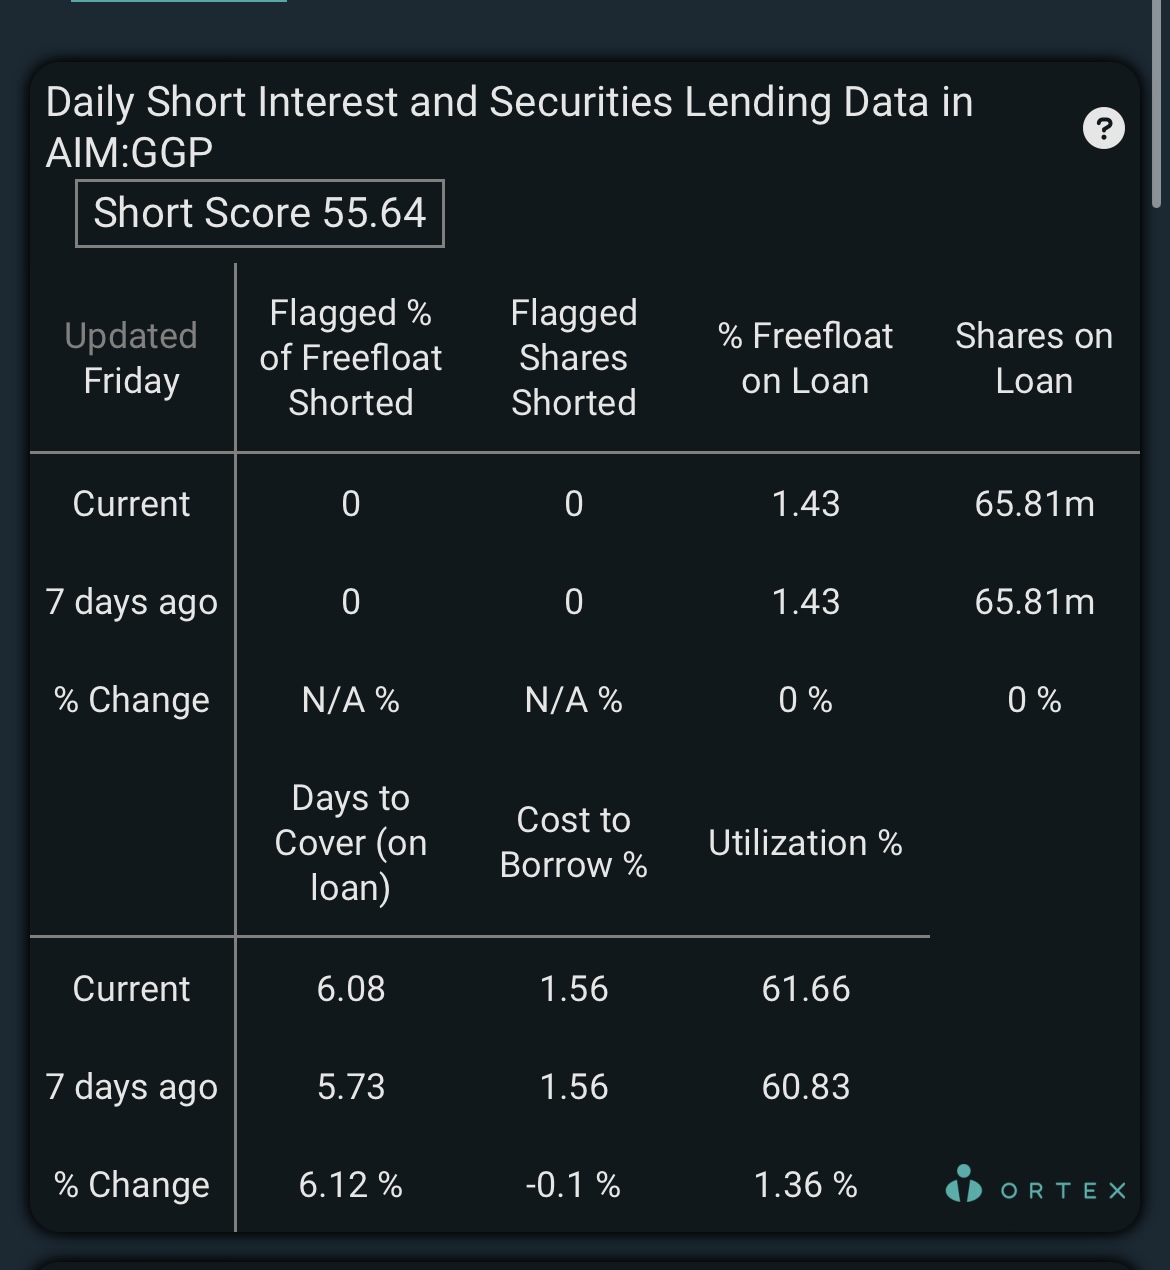This screenshot has width=1170, height=1270.
Task: Select the % Freefloat on Loan header
Action: click(806, 358)
